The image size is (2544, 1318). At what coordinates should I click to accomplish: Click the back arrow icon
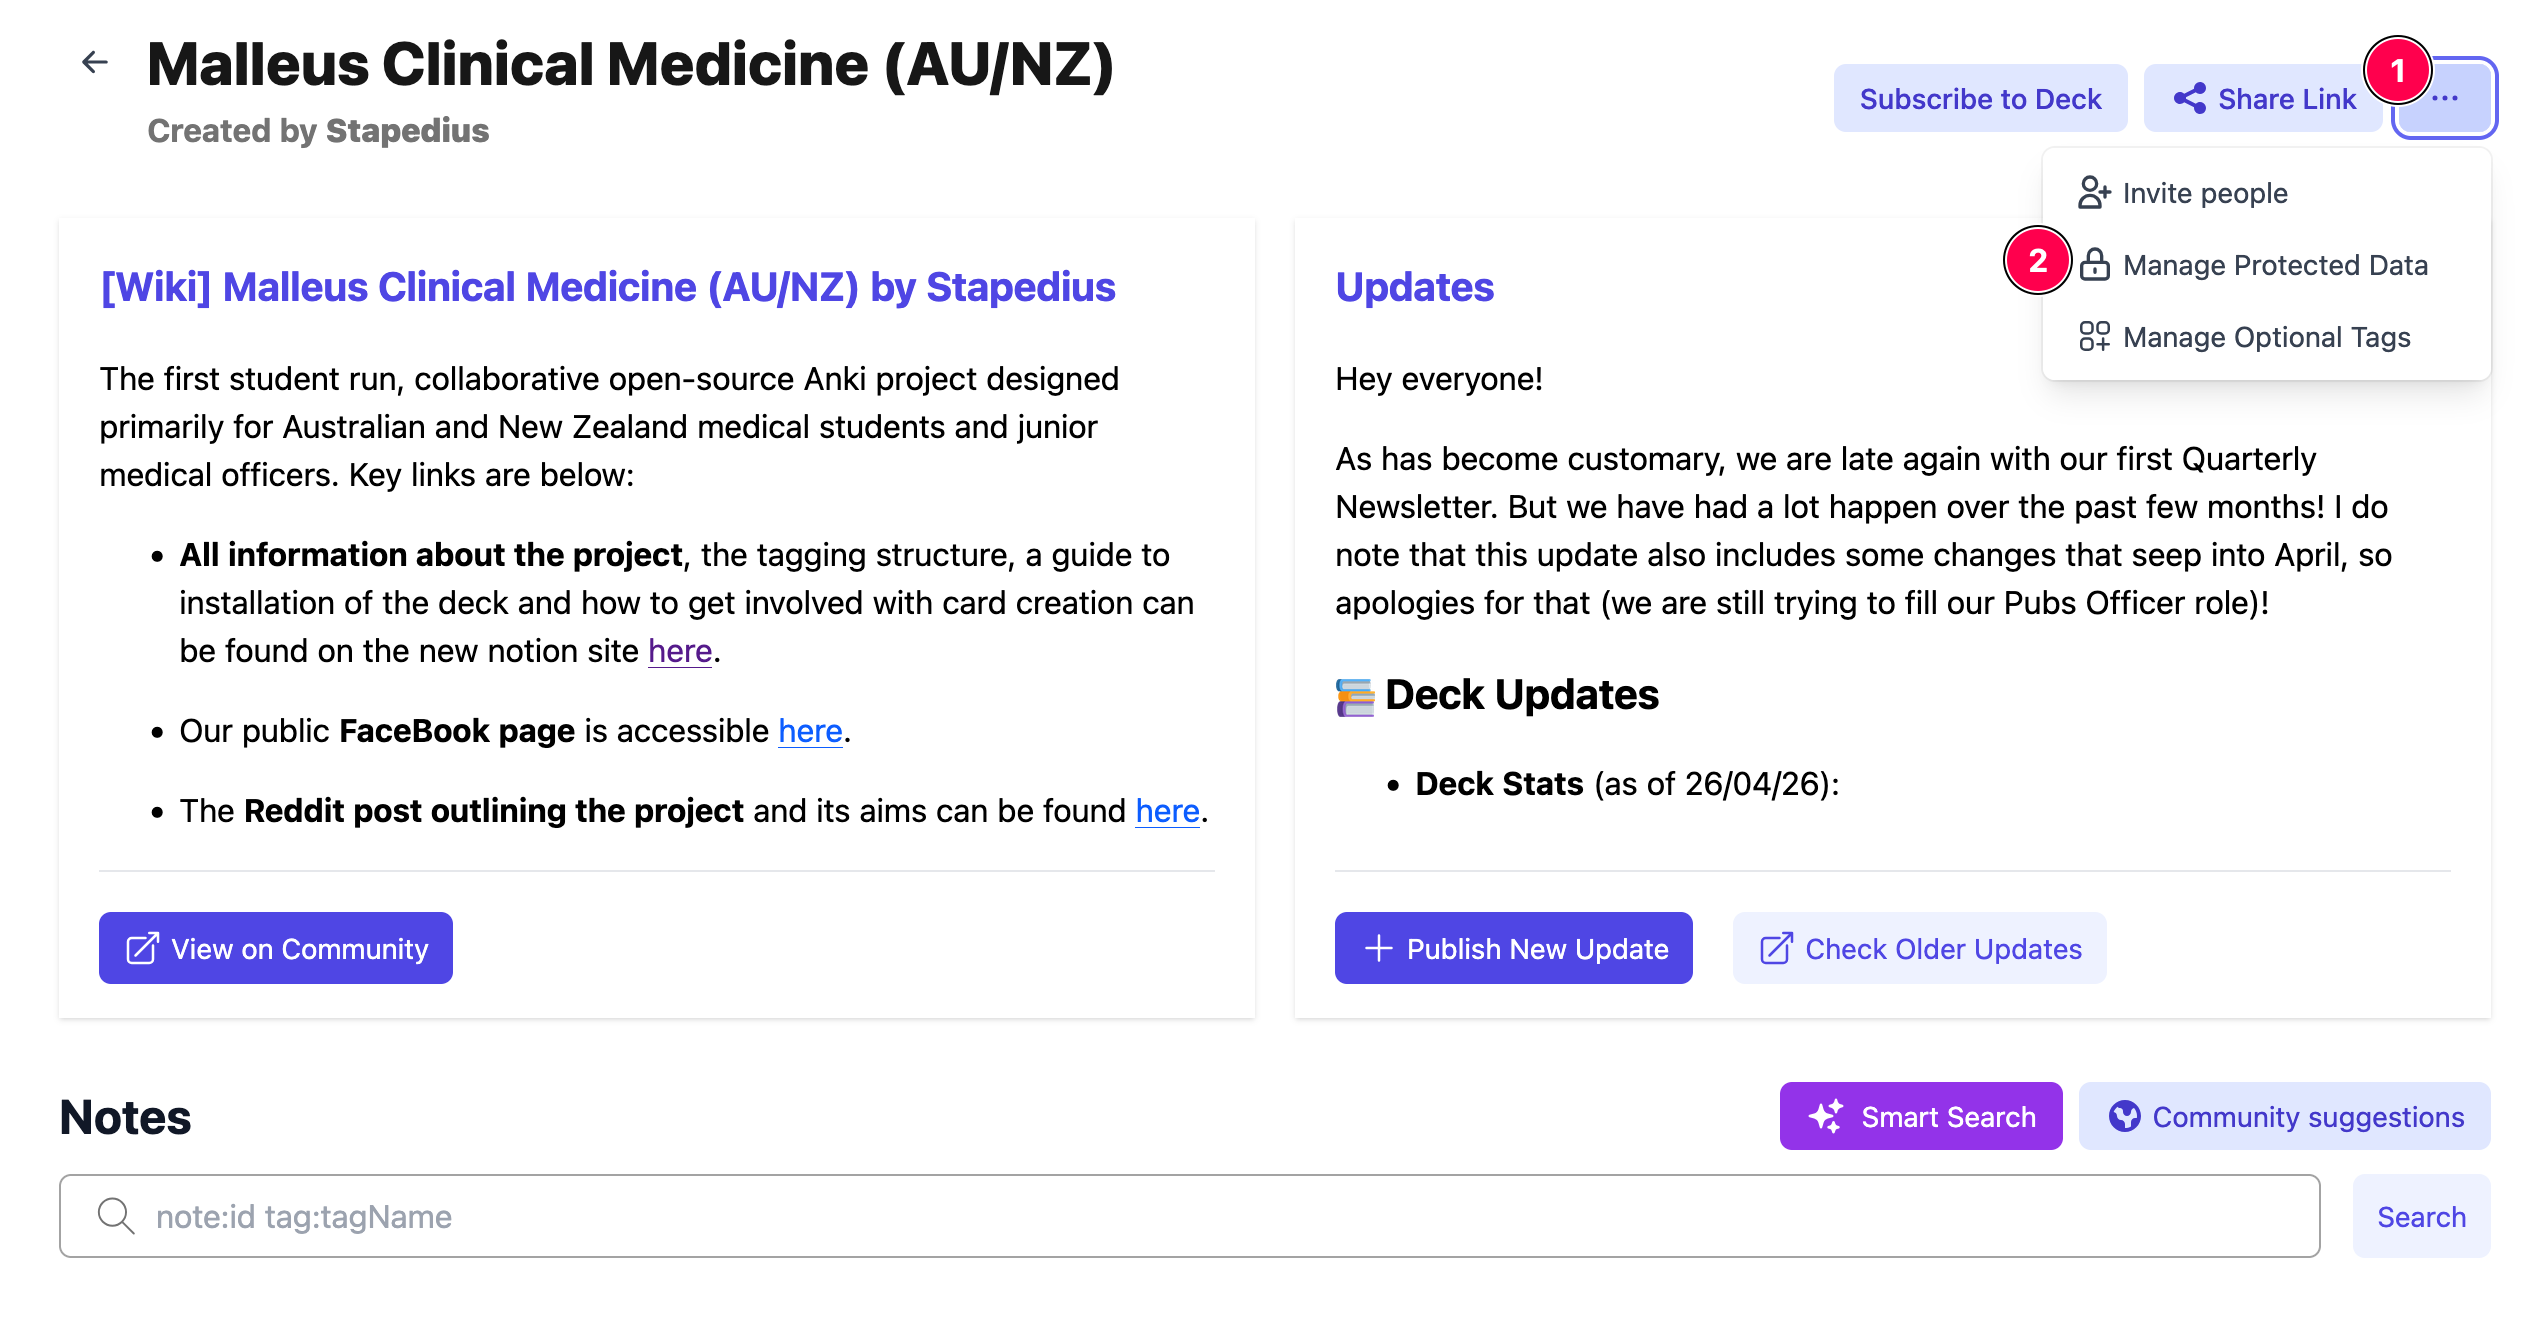(95, 63)
